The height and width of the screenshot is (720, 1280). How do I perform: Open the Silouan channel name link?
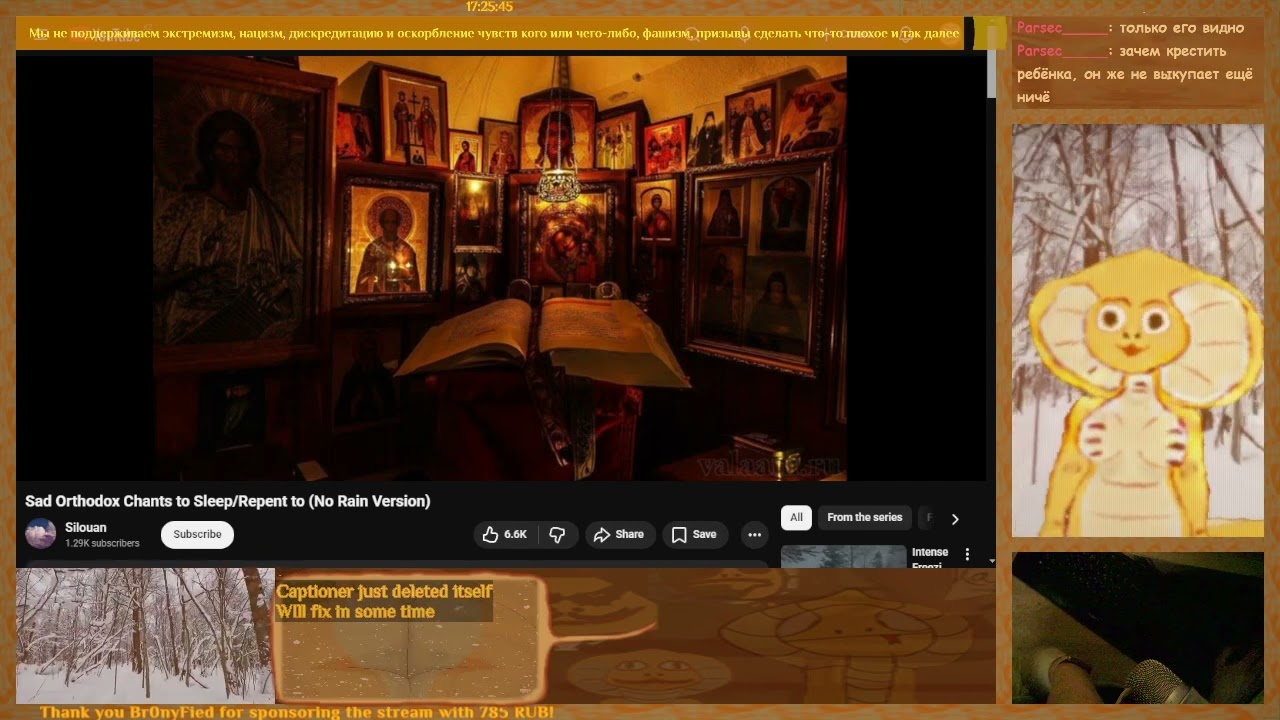pyautogui.click(x=86, y=527)
